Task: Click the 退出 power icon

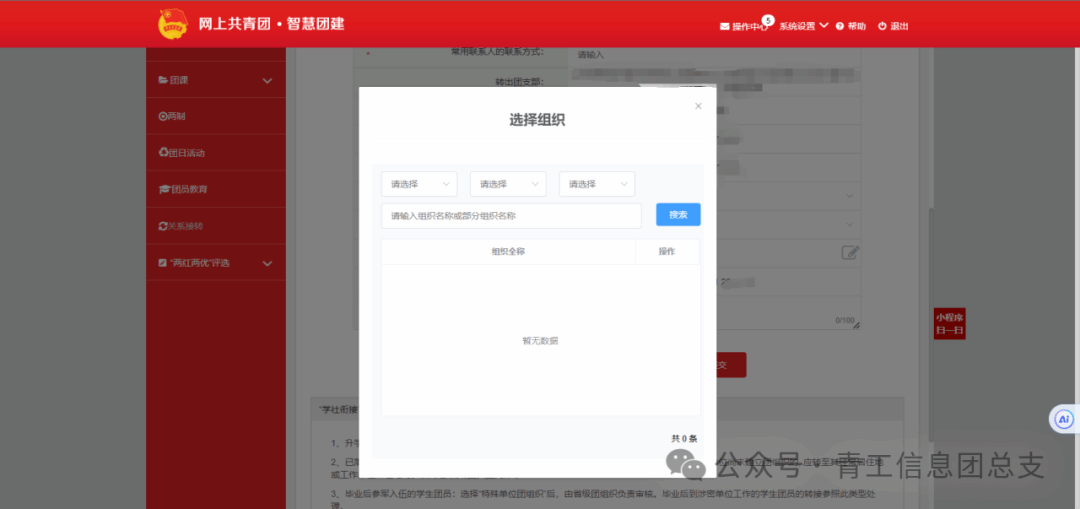Action: [x=882, y=26]
